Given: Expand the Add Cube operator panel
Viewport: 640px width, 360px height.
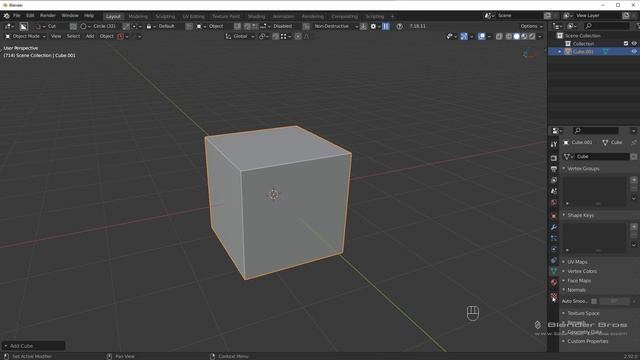Looking at the screenshot, I should (33, 346).
